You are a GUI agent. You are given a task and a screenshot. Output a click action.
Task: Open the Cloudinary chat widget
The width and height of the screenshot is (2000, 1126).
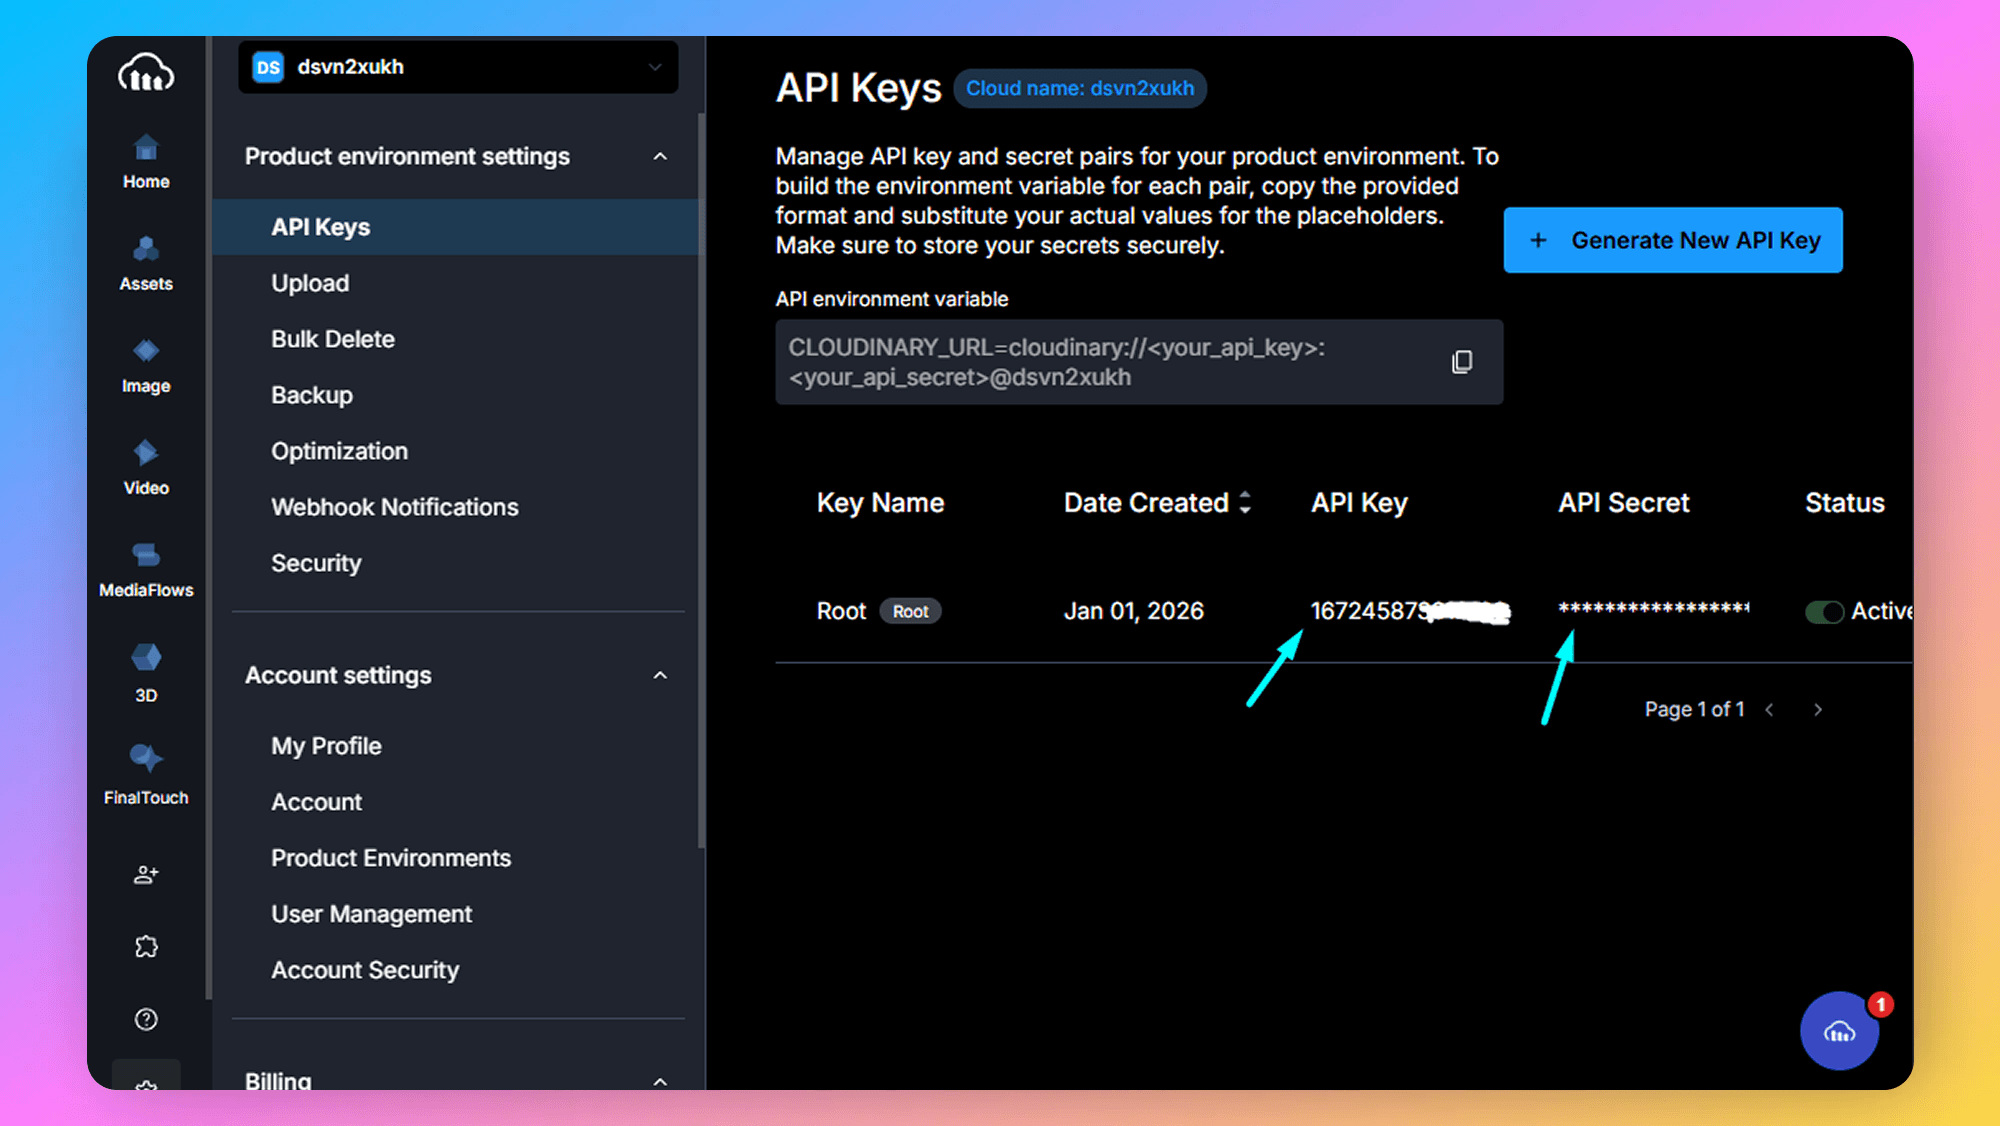(1839, 1031)
